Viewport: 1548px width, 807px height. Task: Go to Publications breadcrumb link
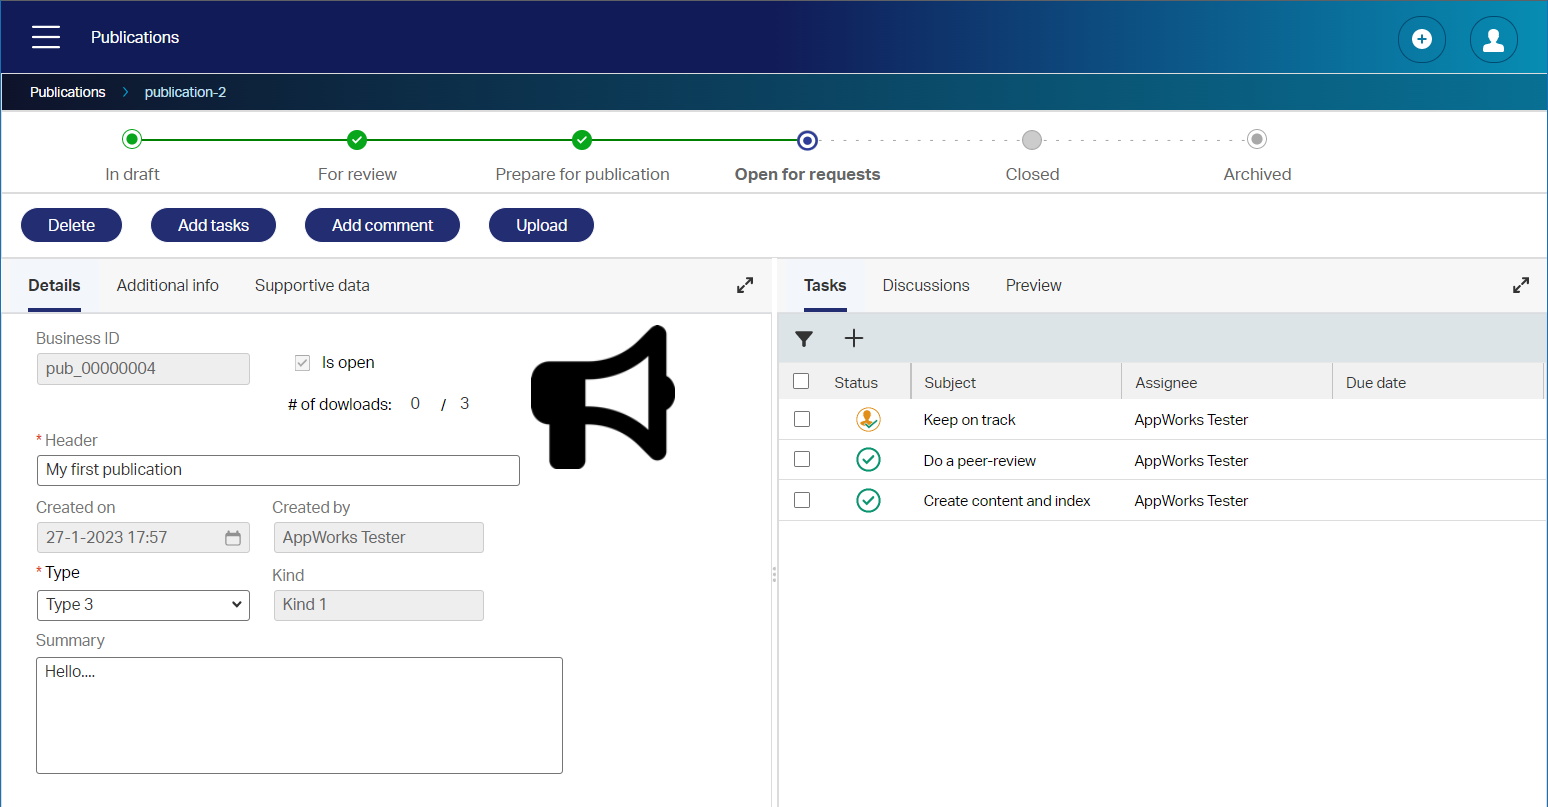coord(67,92)
